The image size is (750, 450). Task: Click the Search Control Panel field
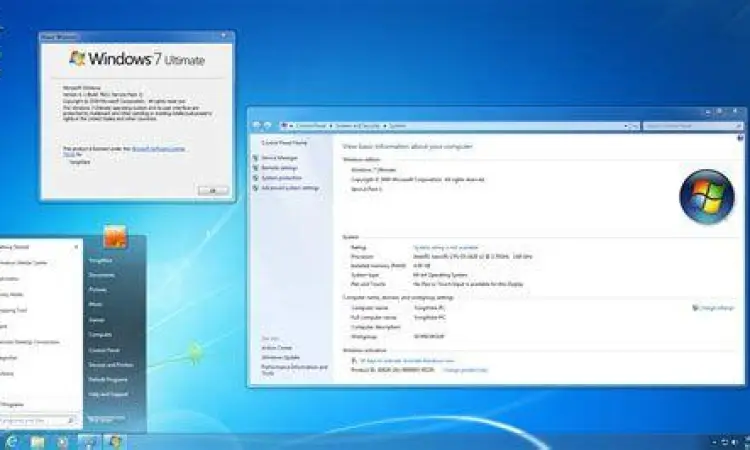point(686,126)
